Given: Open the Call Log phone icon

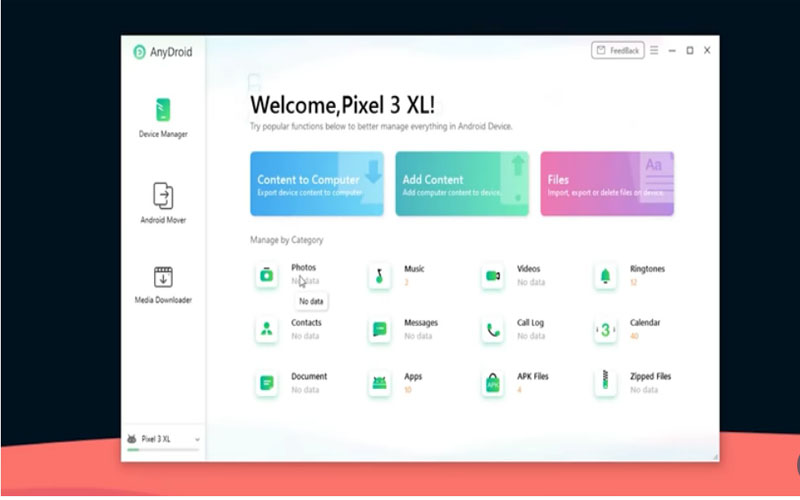Looking at the screenshot, I should pos(492,330).
